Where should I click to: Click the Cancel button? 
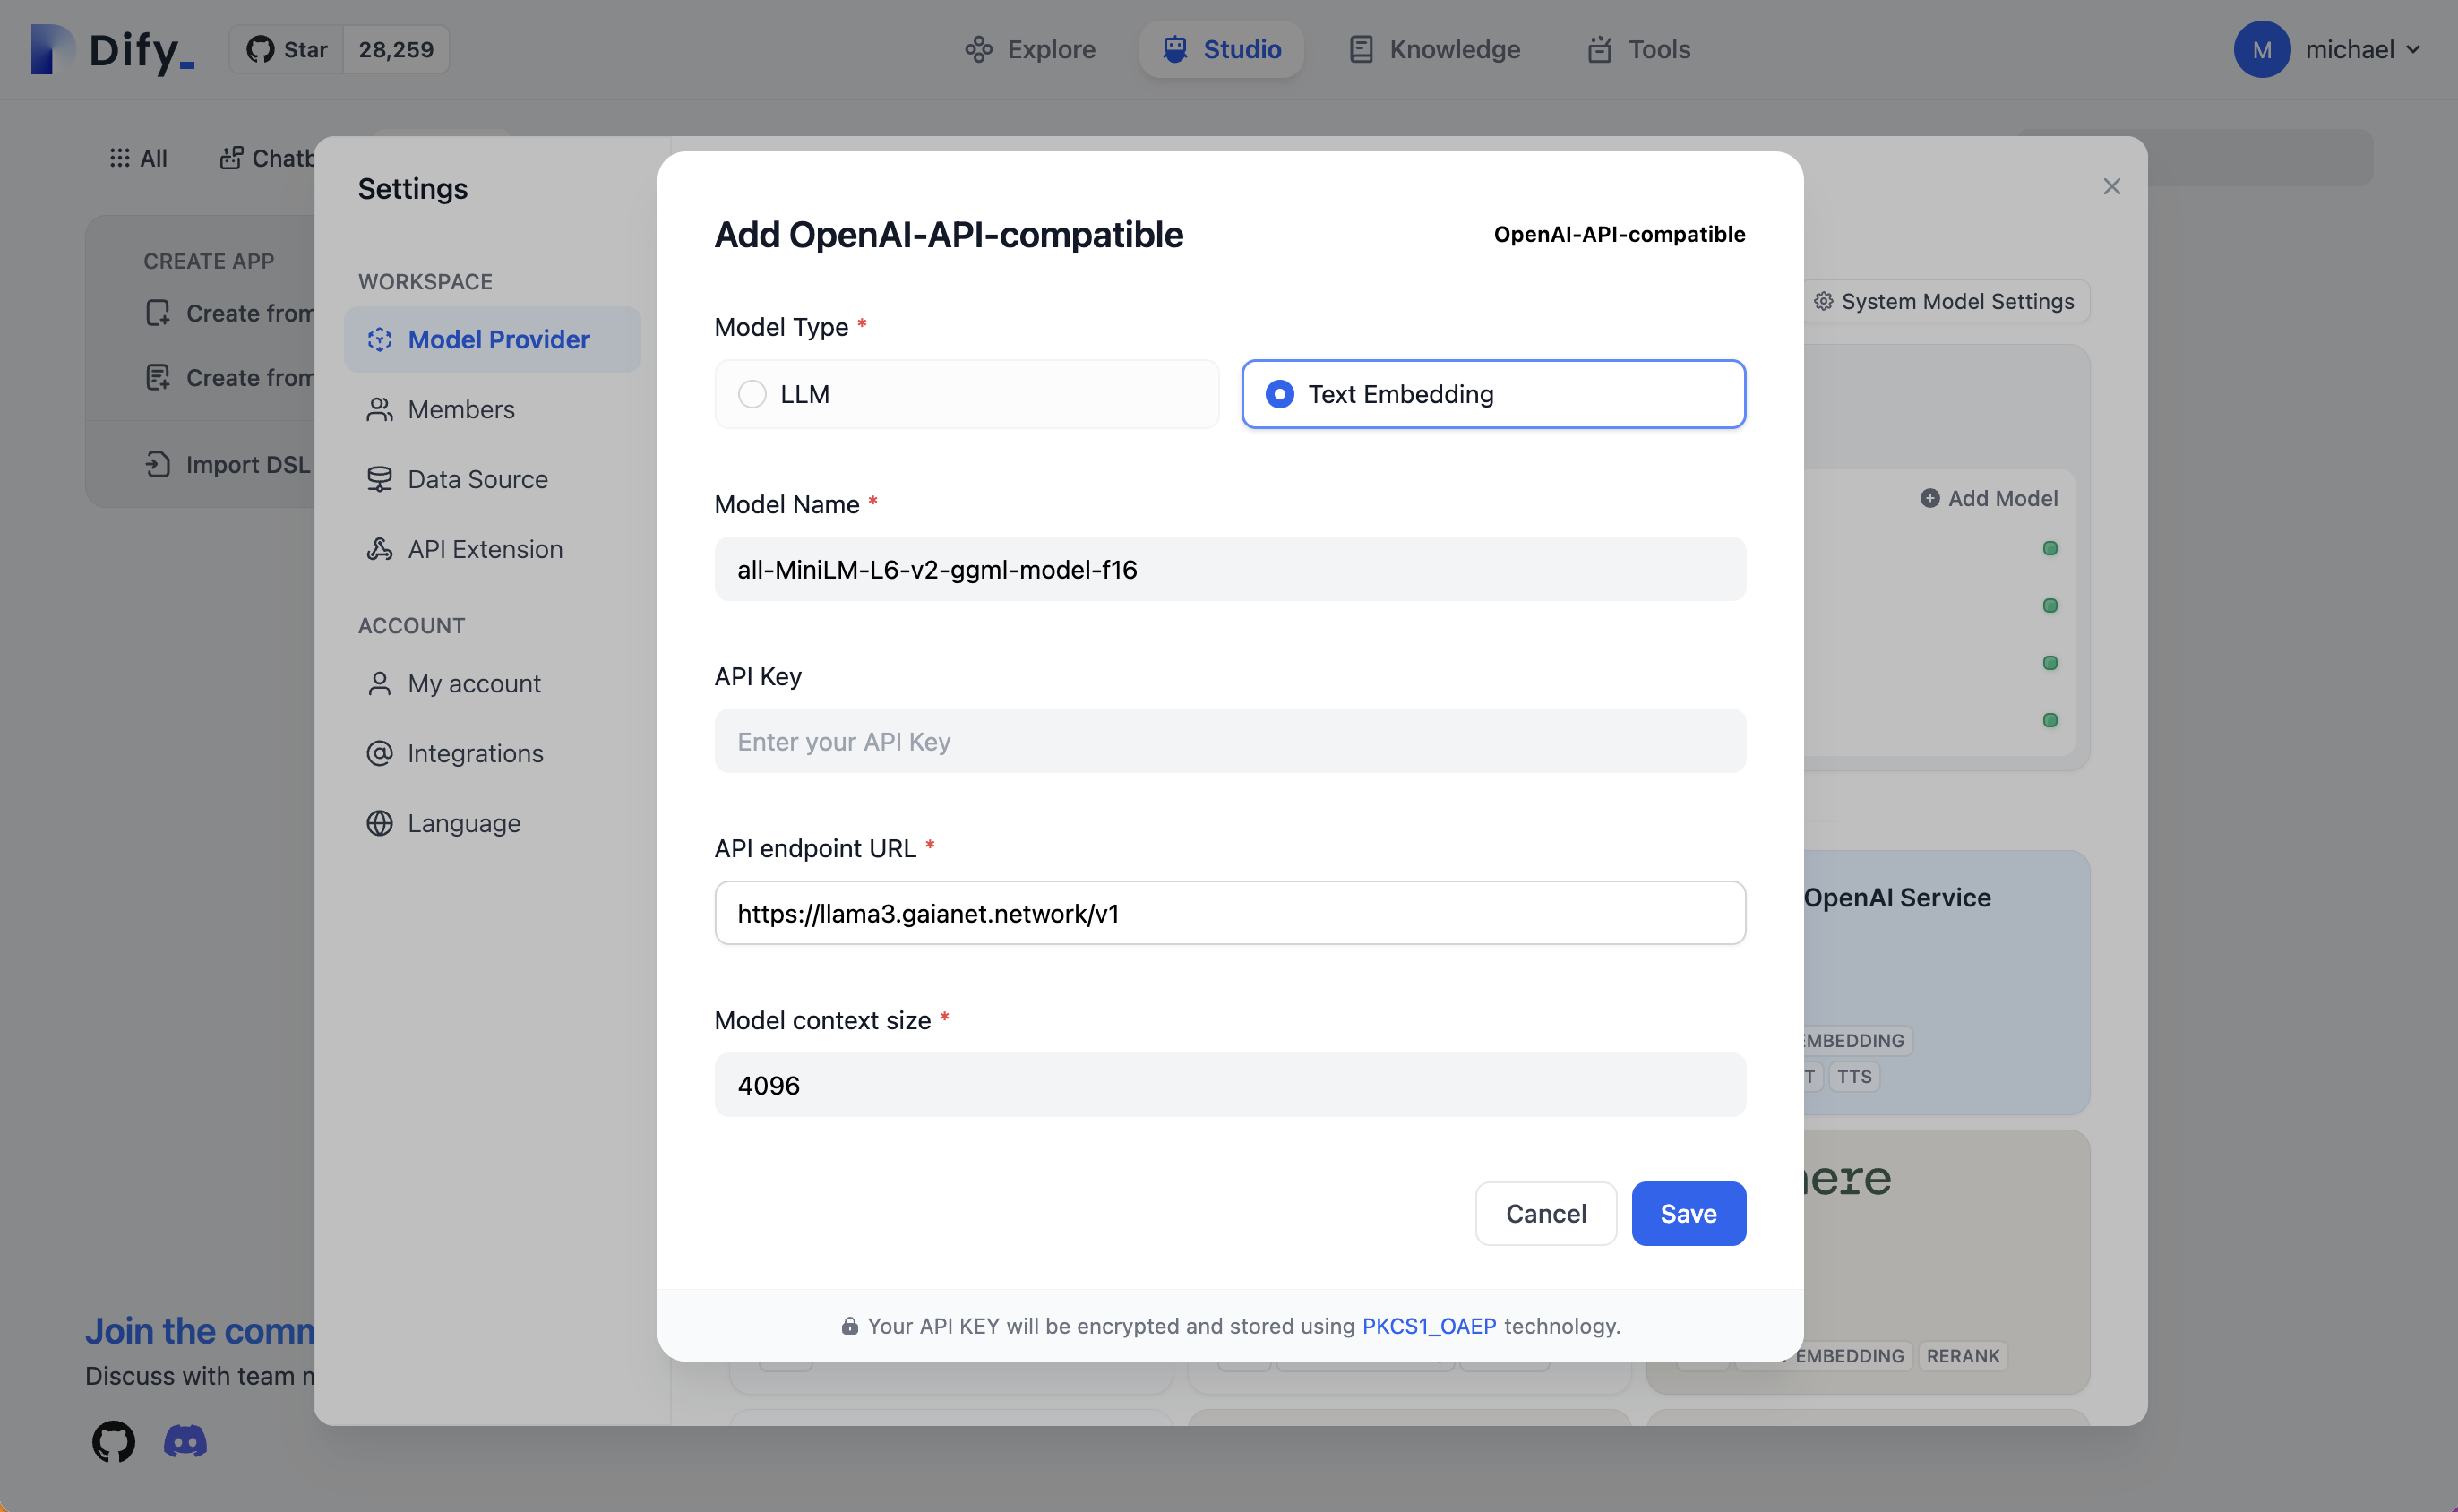(x=1545, y=1212)
